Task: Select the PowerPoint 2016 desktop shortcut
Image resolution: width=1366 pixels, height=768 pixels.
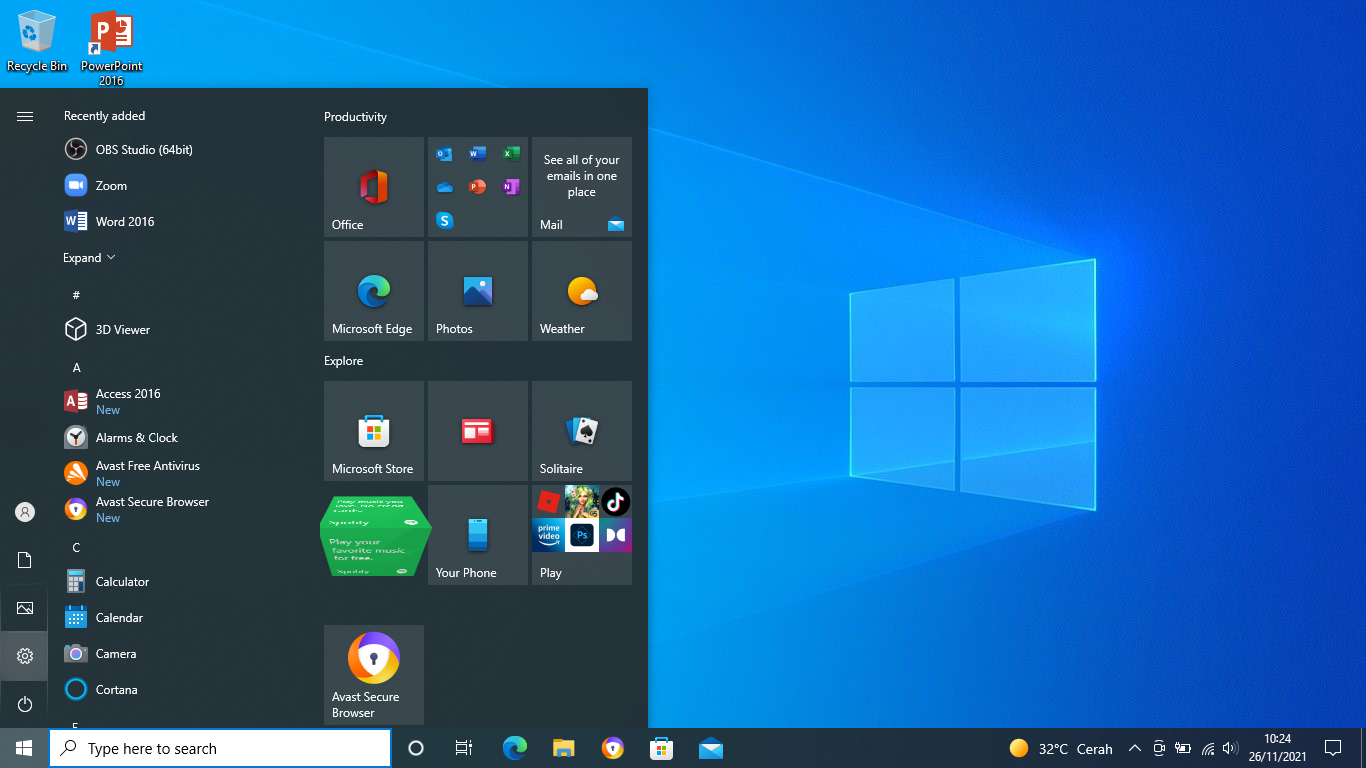Action: pyautogui.click(x=111, y=47)
